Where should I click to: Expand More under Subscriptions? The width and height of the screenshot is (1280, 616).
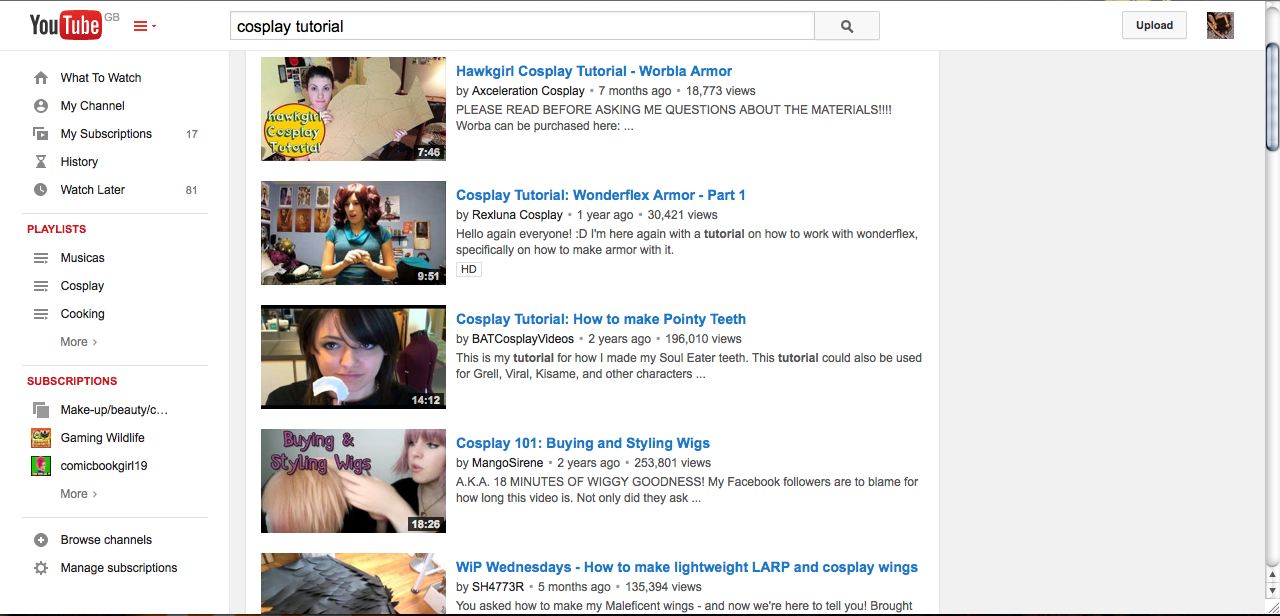click(79, 494)
